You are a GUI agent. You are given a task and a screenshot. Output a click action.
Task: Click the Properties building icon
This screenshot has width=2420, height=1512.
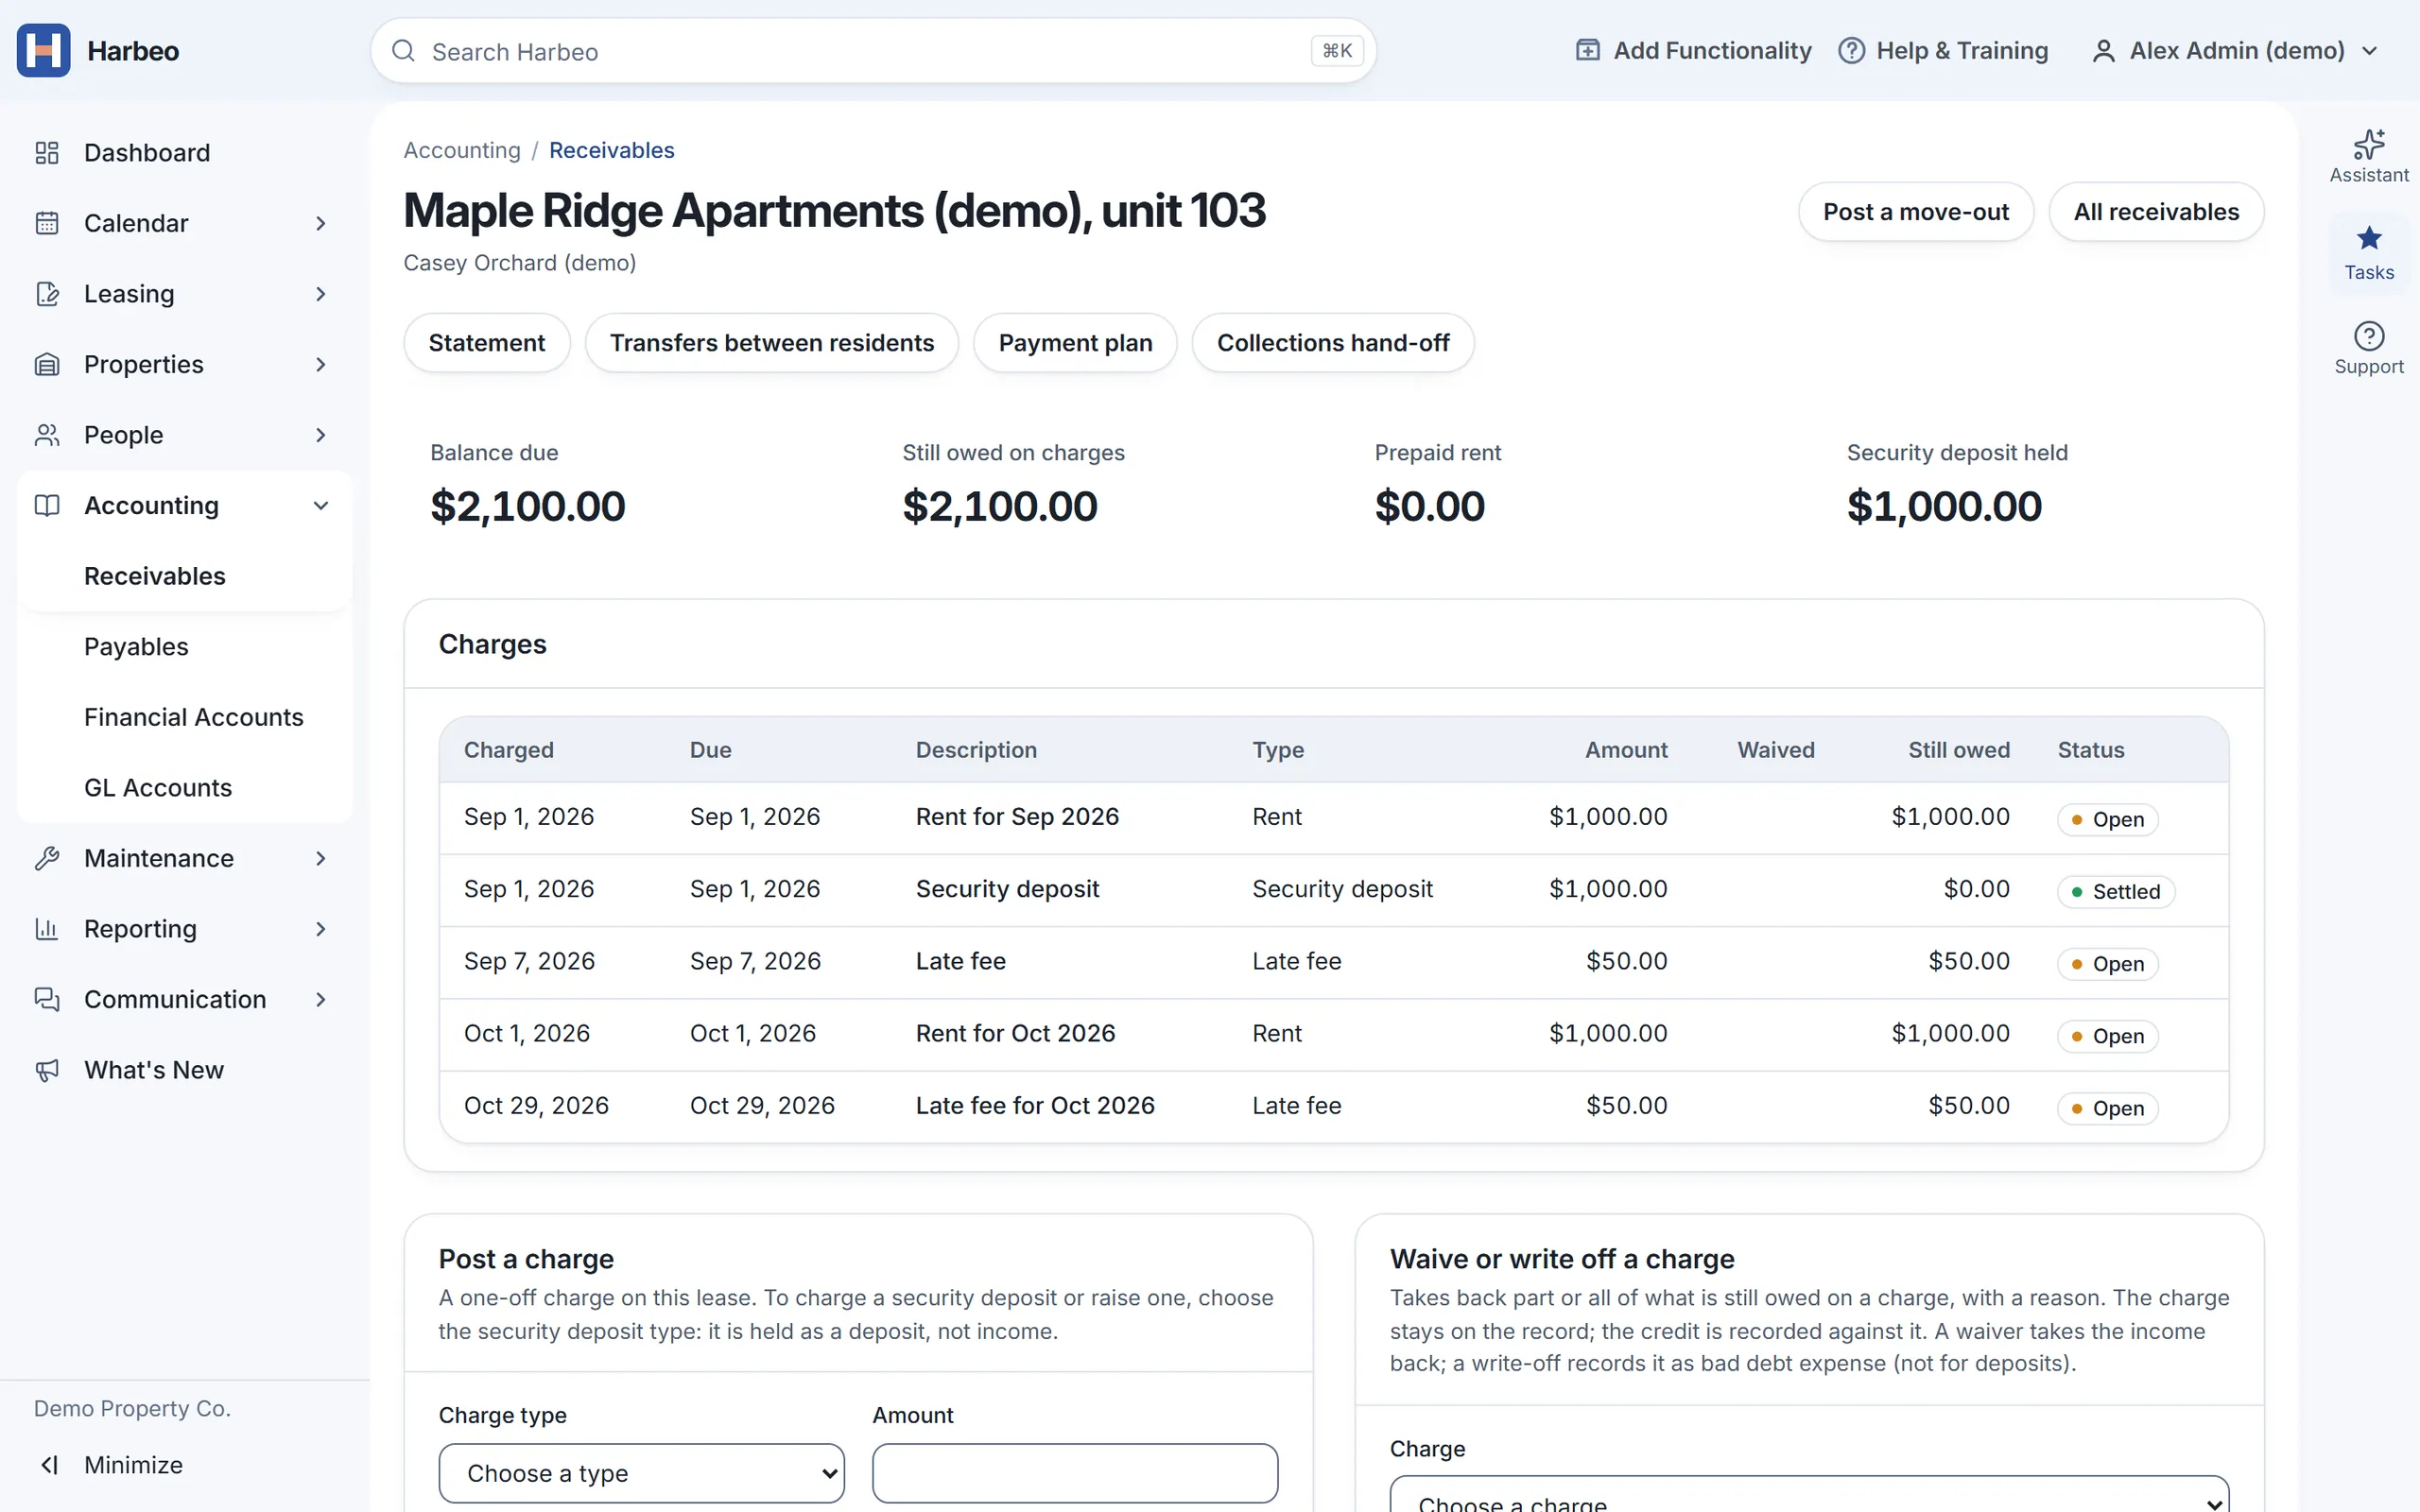(47, 364)
